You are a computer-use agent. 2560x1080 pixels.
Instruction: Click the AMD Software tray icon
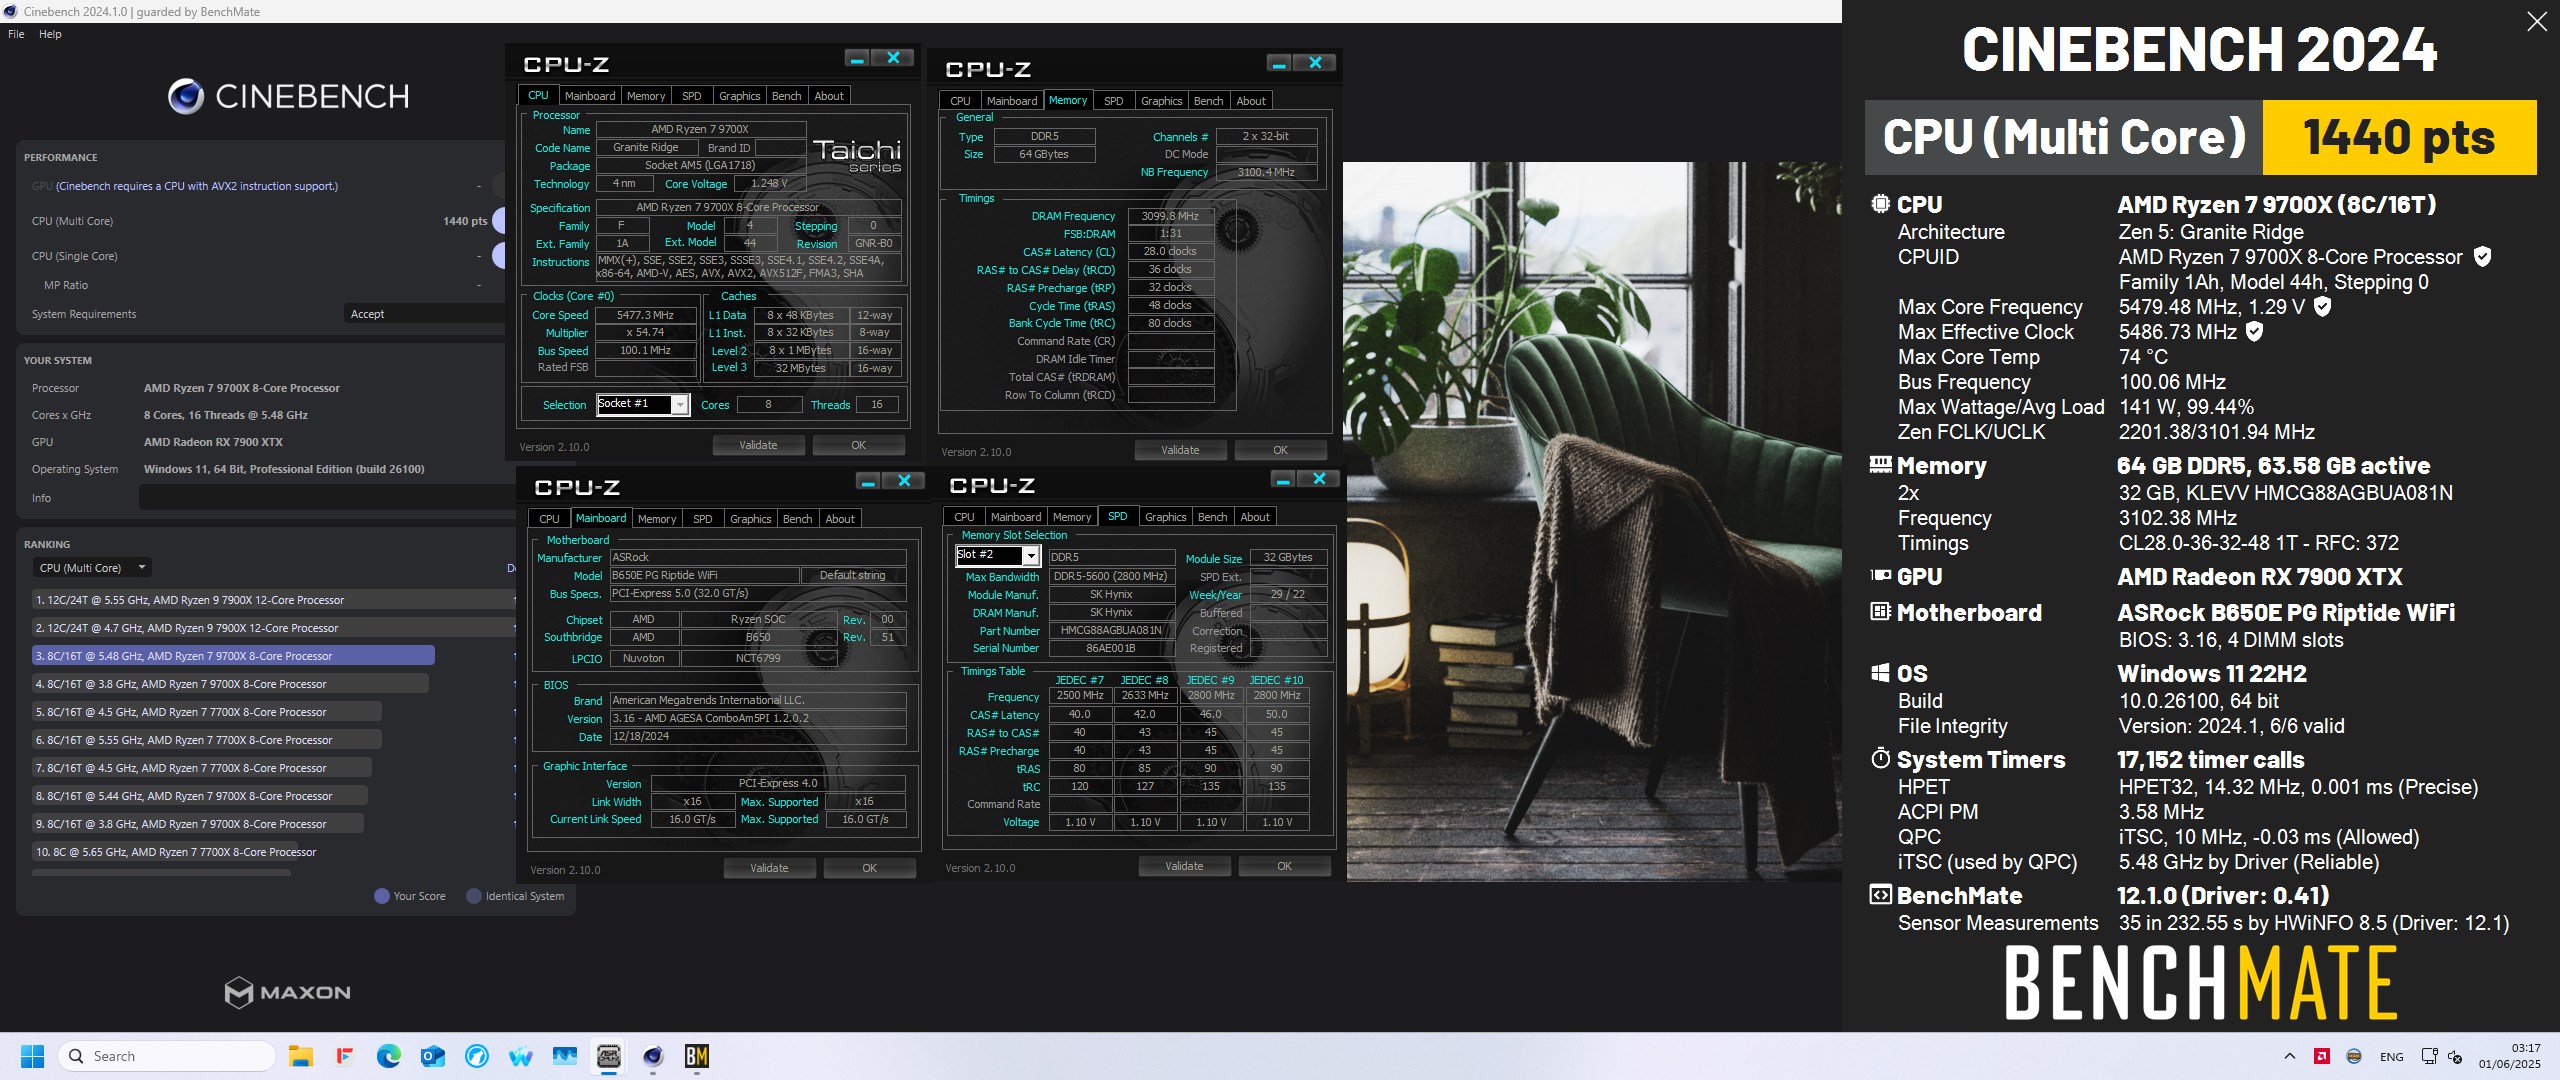pos(2322,1056)
